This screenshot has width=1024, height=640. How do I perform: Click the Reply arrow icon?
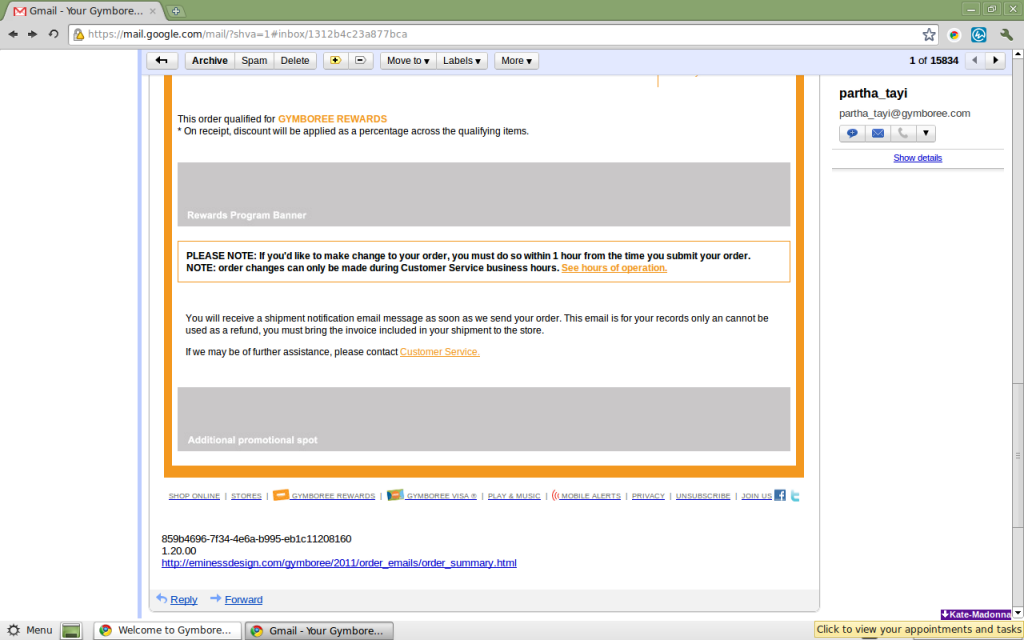(x=161, y=598)
